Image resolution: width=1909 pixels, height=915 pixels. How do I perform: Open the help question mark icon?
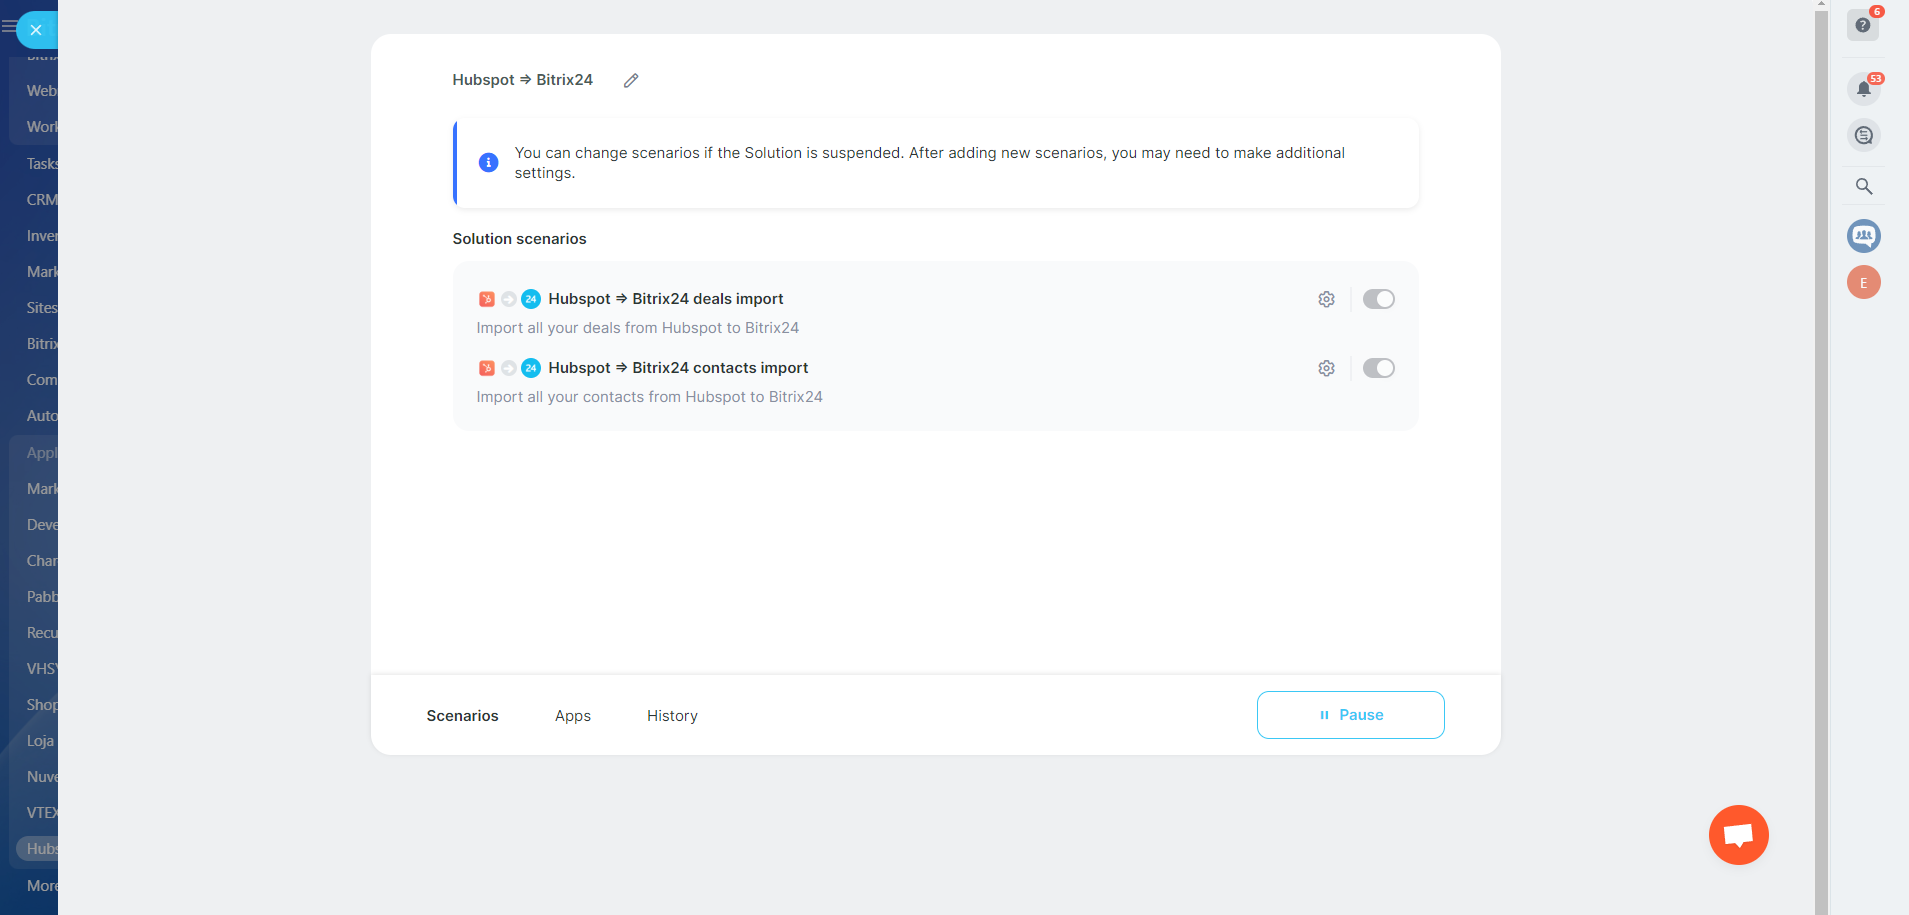coord(1862,25)
